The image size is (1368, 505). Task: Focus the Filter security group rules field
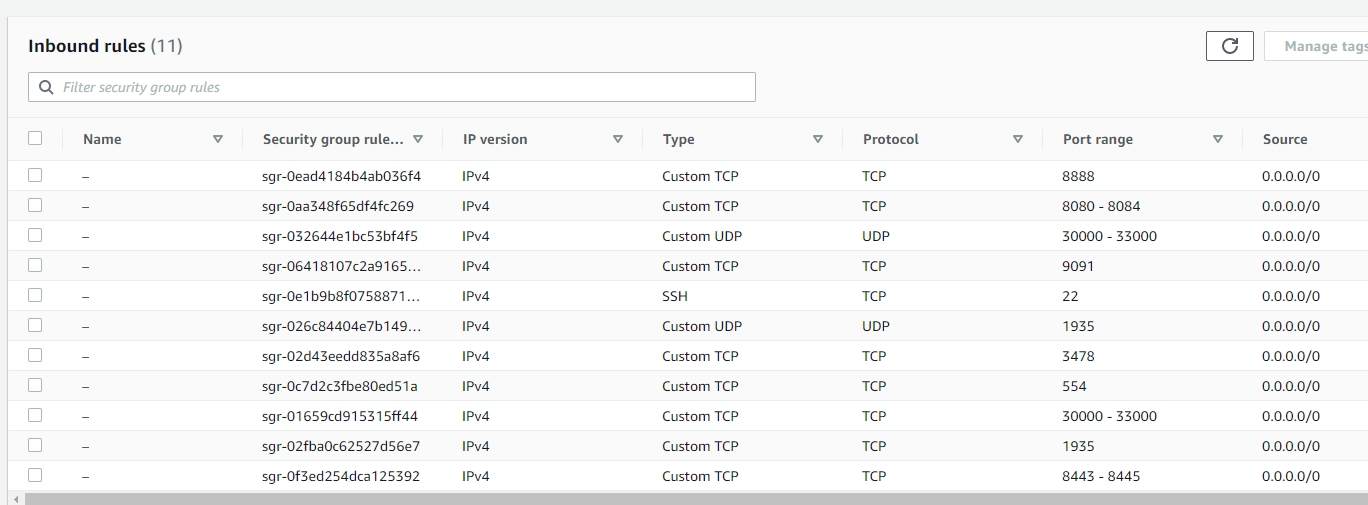392,87
